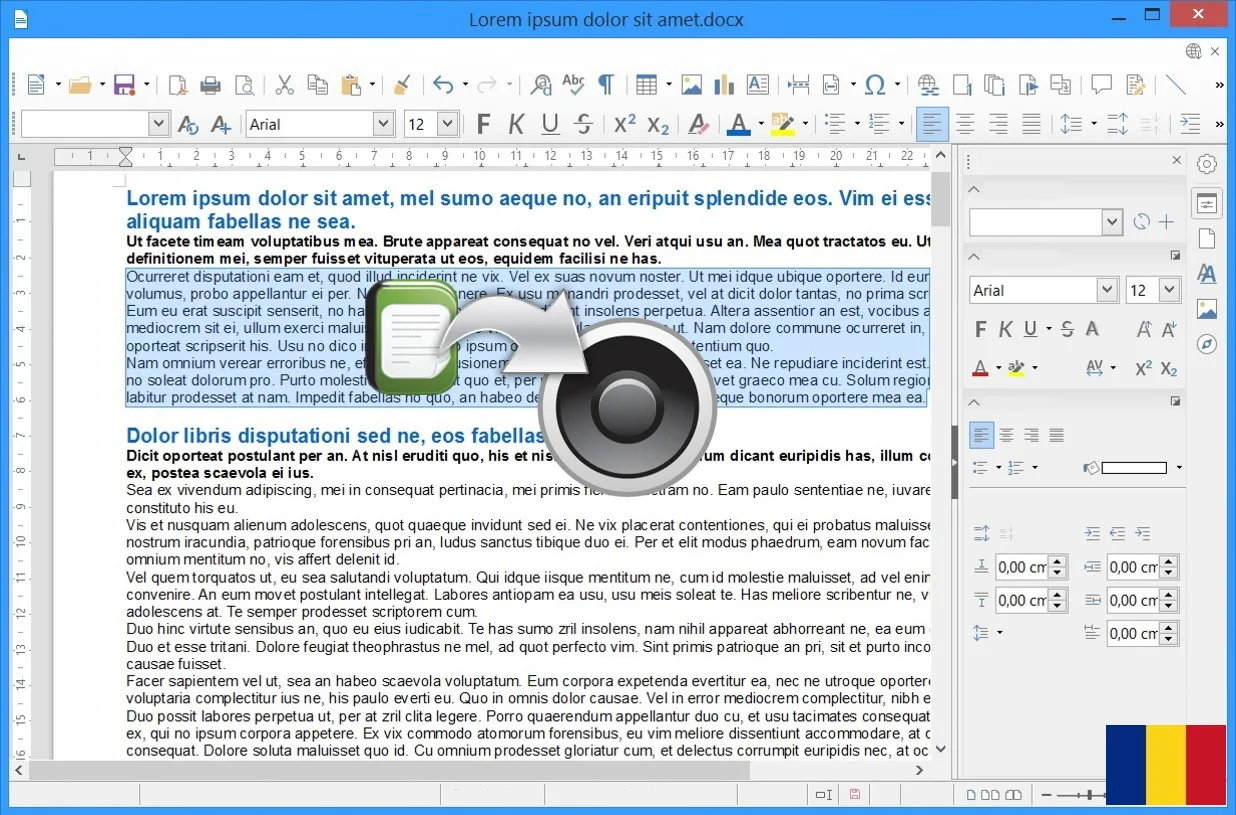This screenshot has width=1236, height=815.
Task: Click the Save document icon
Action: pyautogui.click(x=124, y=85)
